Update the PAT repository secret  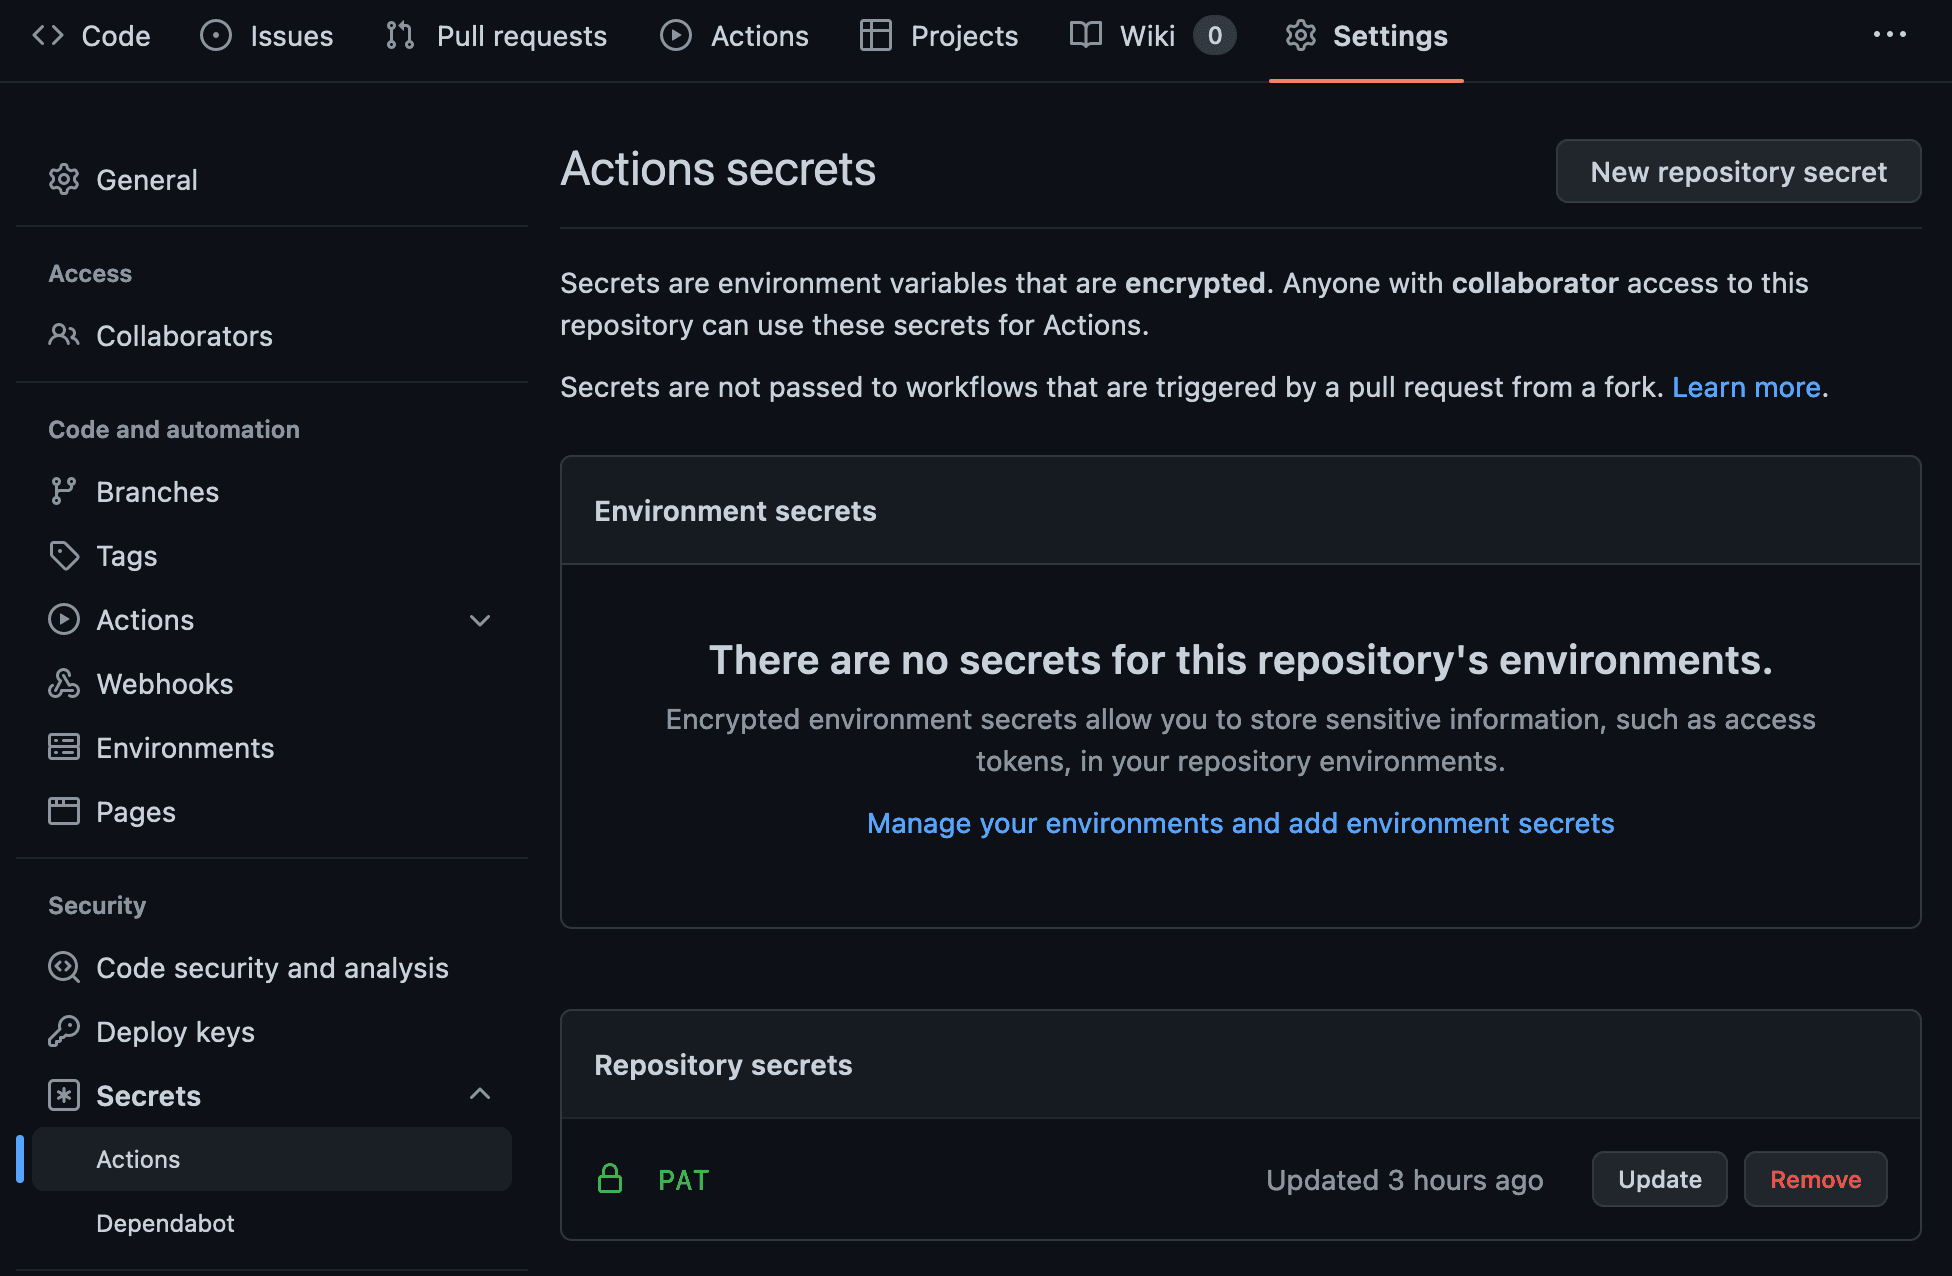tap(1659, 1179)
